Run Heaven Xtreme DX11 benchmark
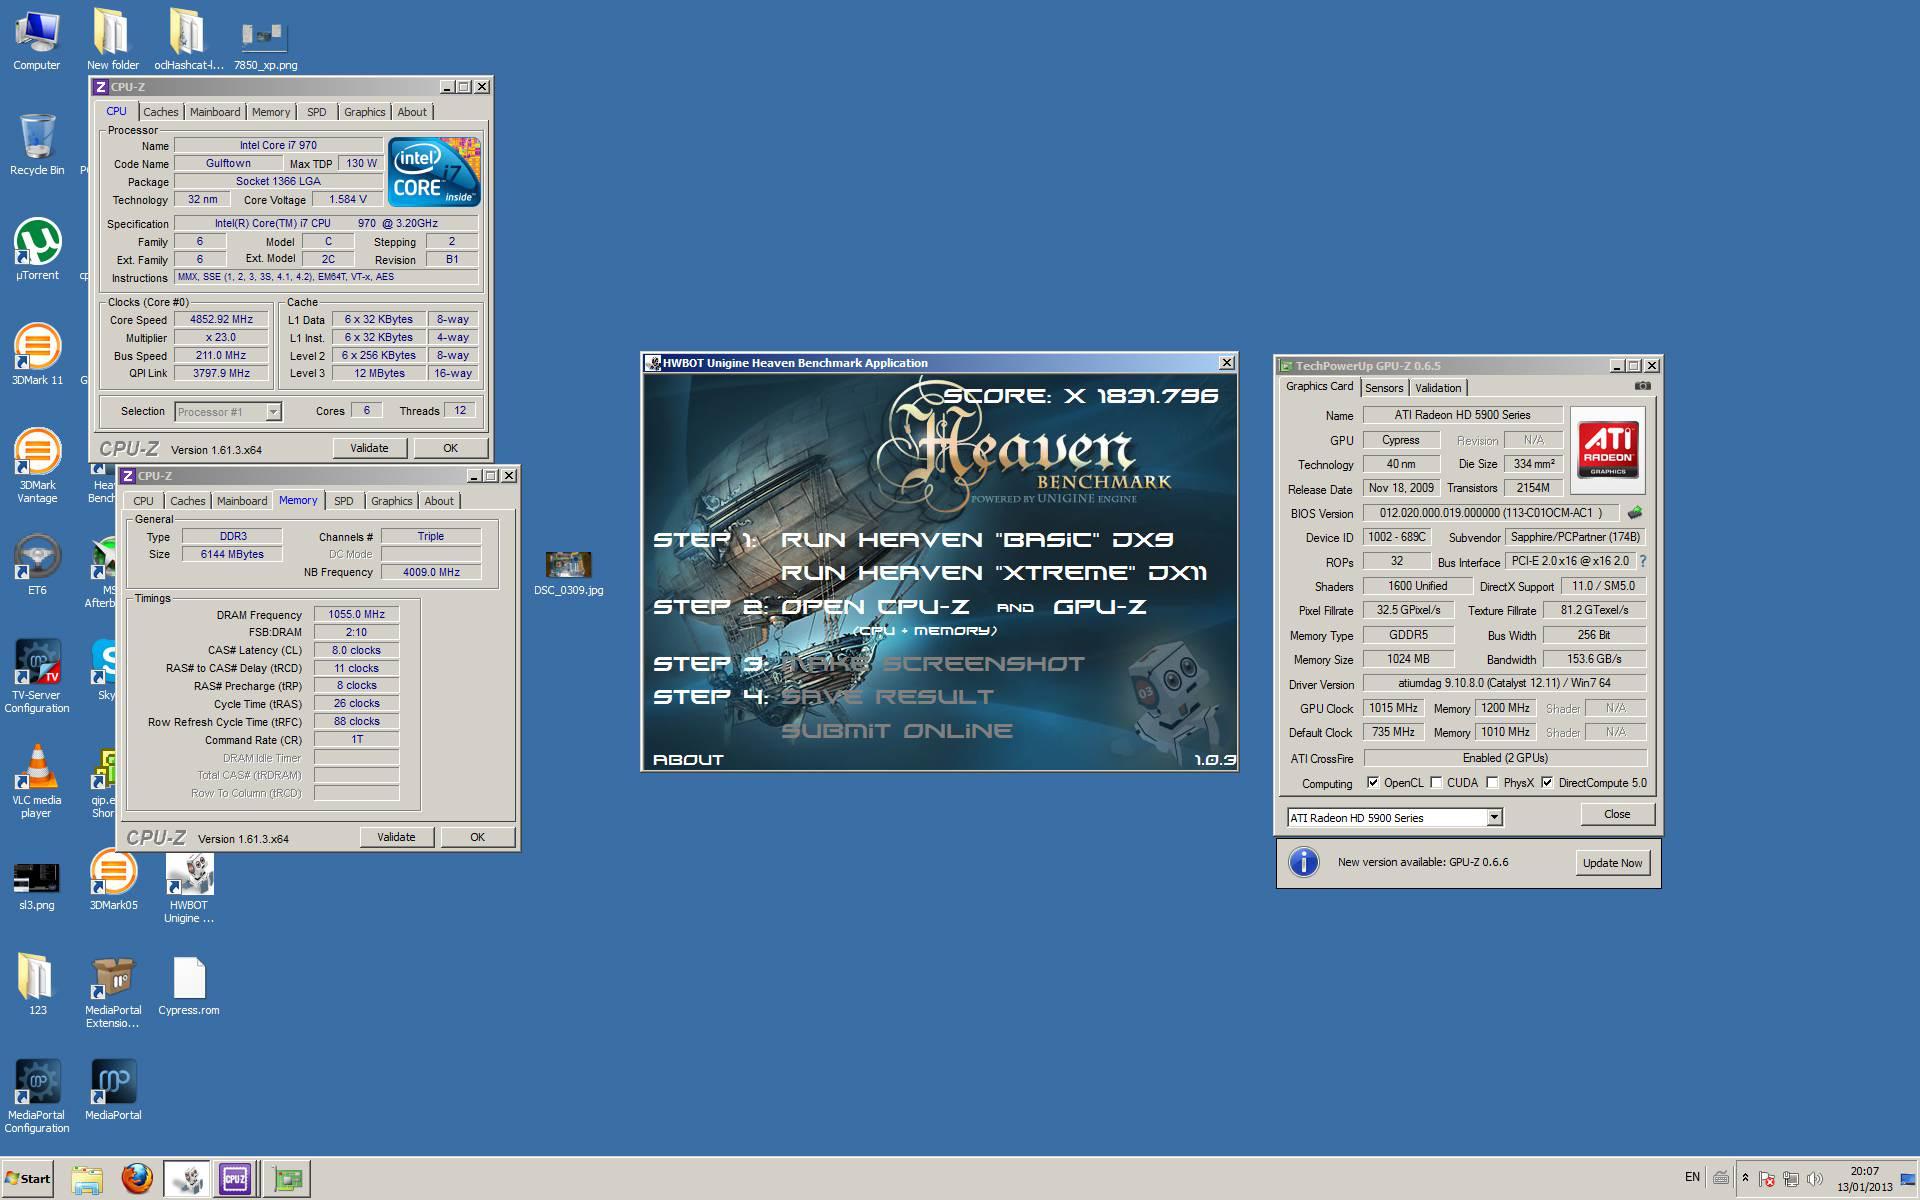This screenshot has height=1200, width=1920. [x=993, y=573]
